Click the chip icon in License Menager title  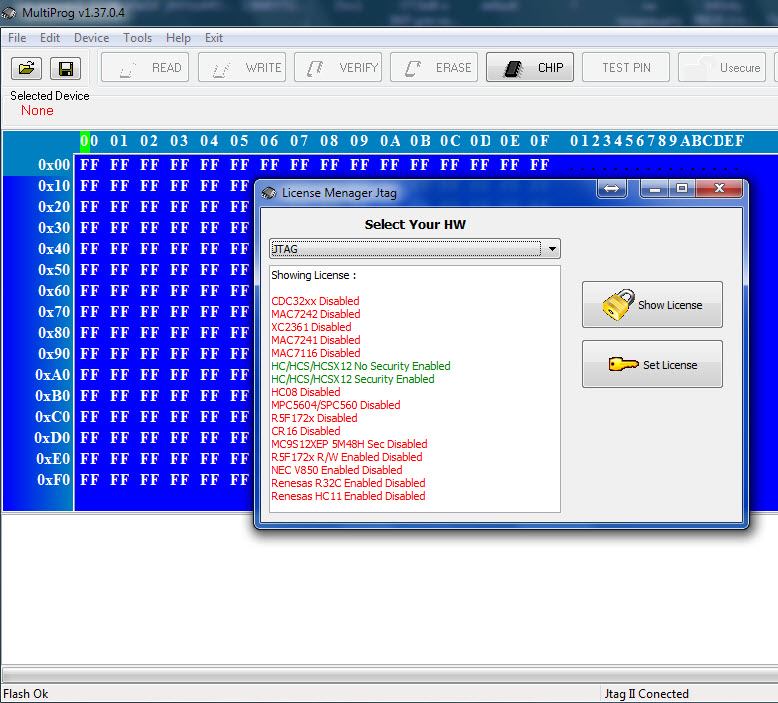coord(269,193)
